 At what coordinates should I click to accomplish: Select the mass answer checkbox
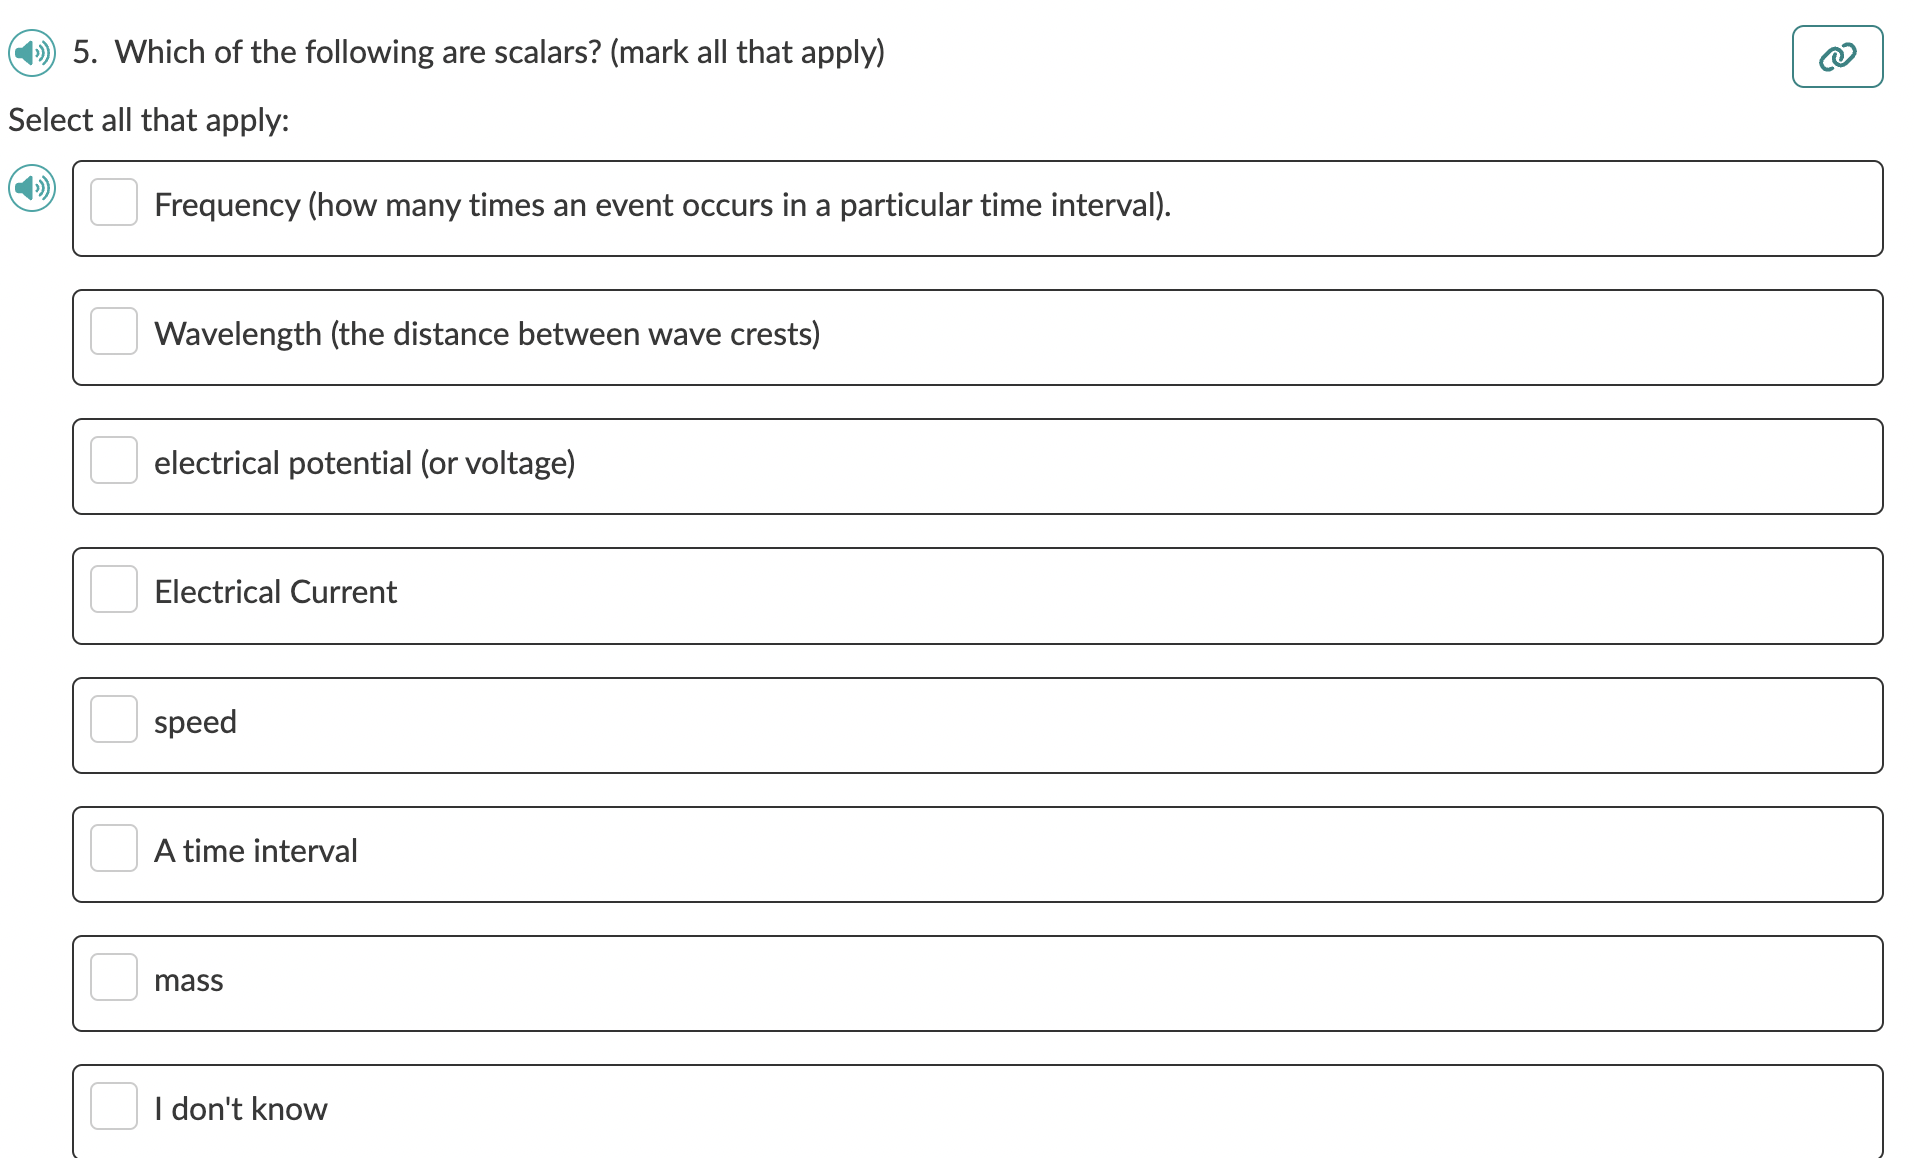click(x=114, y=977)
